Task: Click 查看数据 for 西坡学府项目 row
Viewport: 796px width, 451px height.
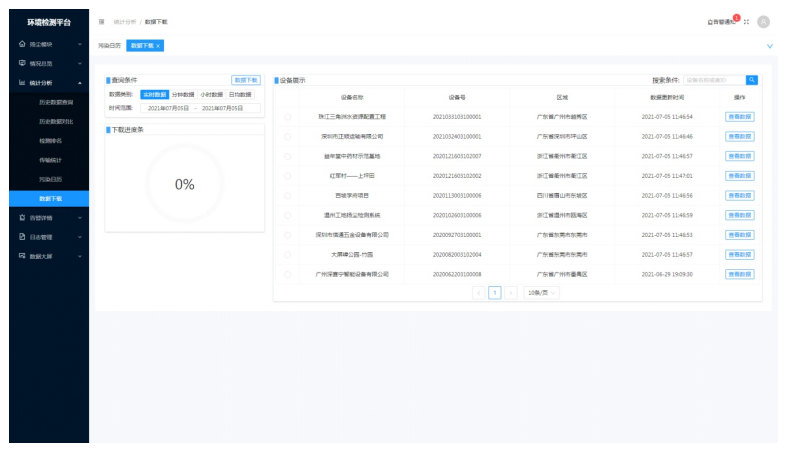Action: pyautogui.click(x=739, y=195)
